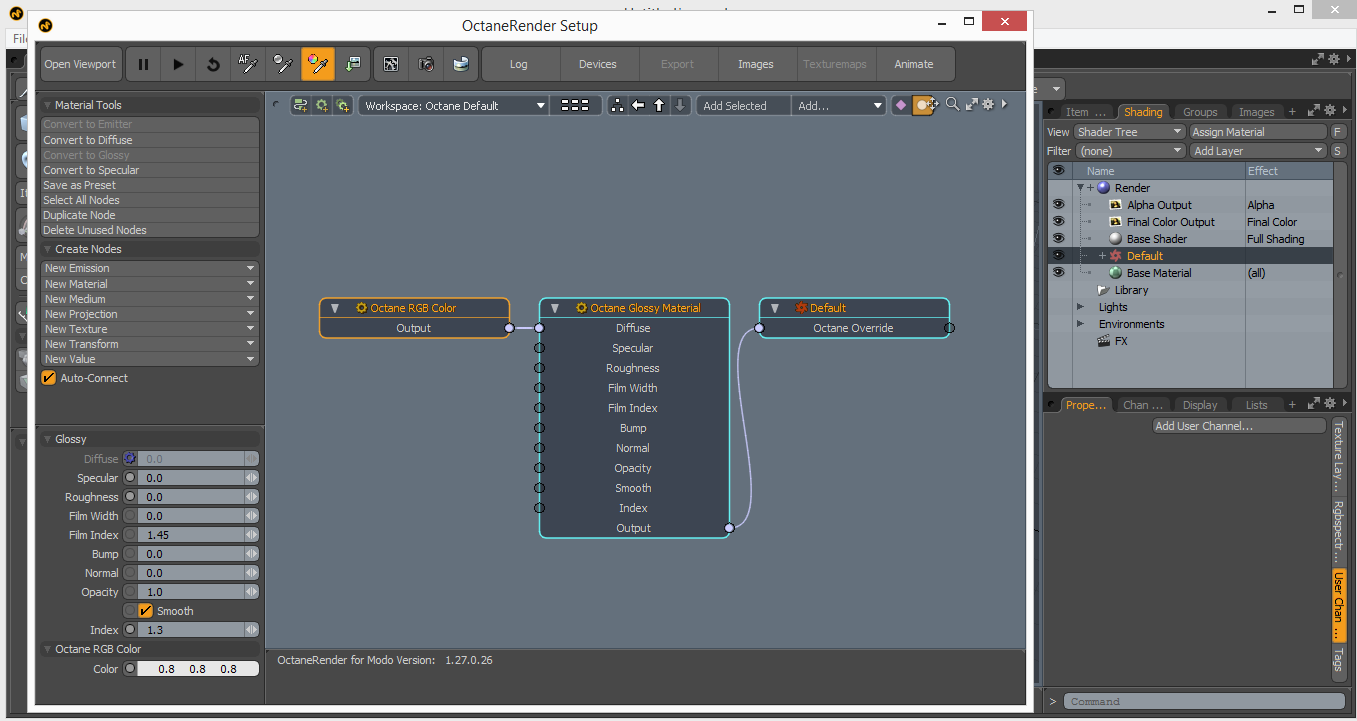The width and height of the screenshot is (1357, 721).
Task: Select the Tags vertical tab
Action: click(1338, 660)
